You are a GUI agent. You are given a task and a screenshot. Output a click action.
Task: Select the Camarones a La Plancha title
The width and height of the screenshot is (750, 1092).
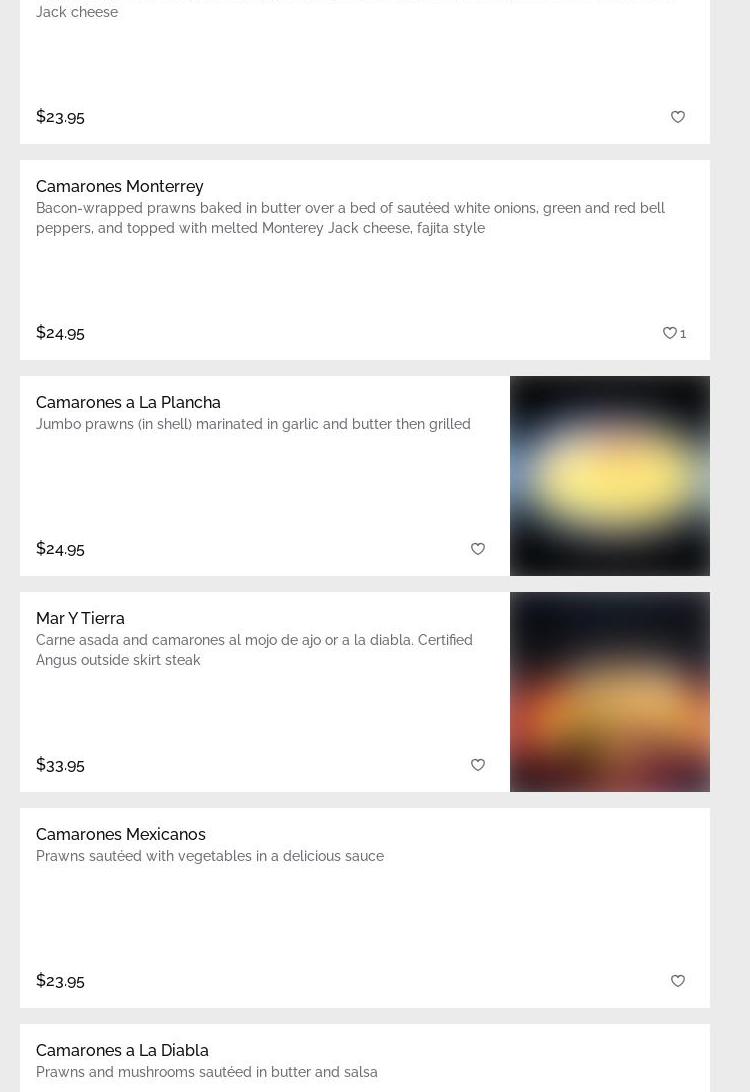[128, 403]
